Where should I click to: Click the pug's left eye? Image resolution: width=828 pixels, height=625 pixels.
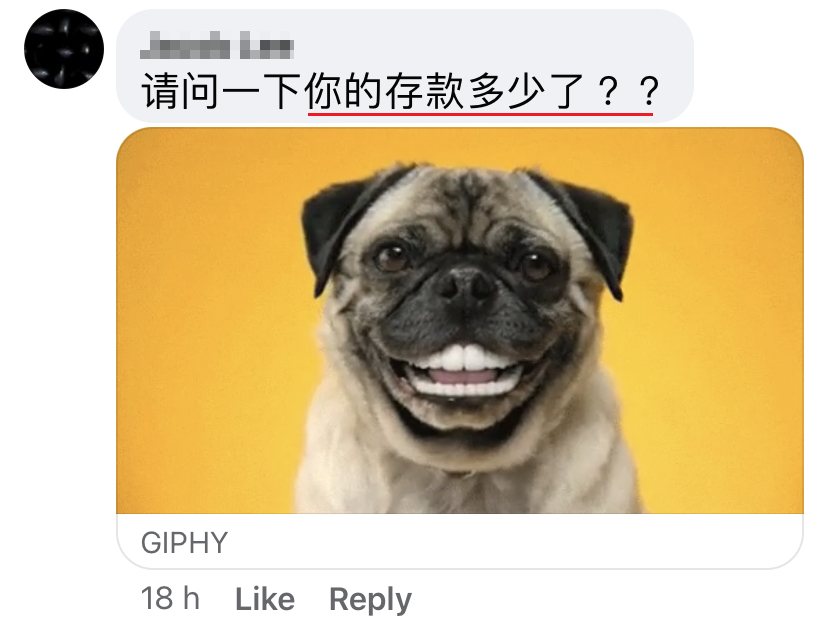point(391,257)
